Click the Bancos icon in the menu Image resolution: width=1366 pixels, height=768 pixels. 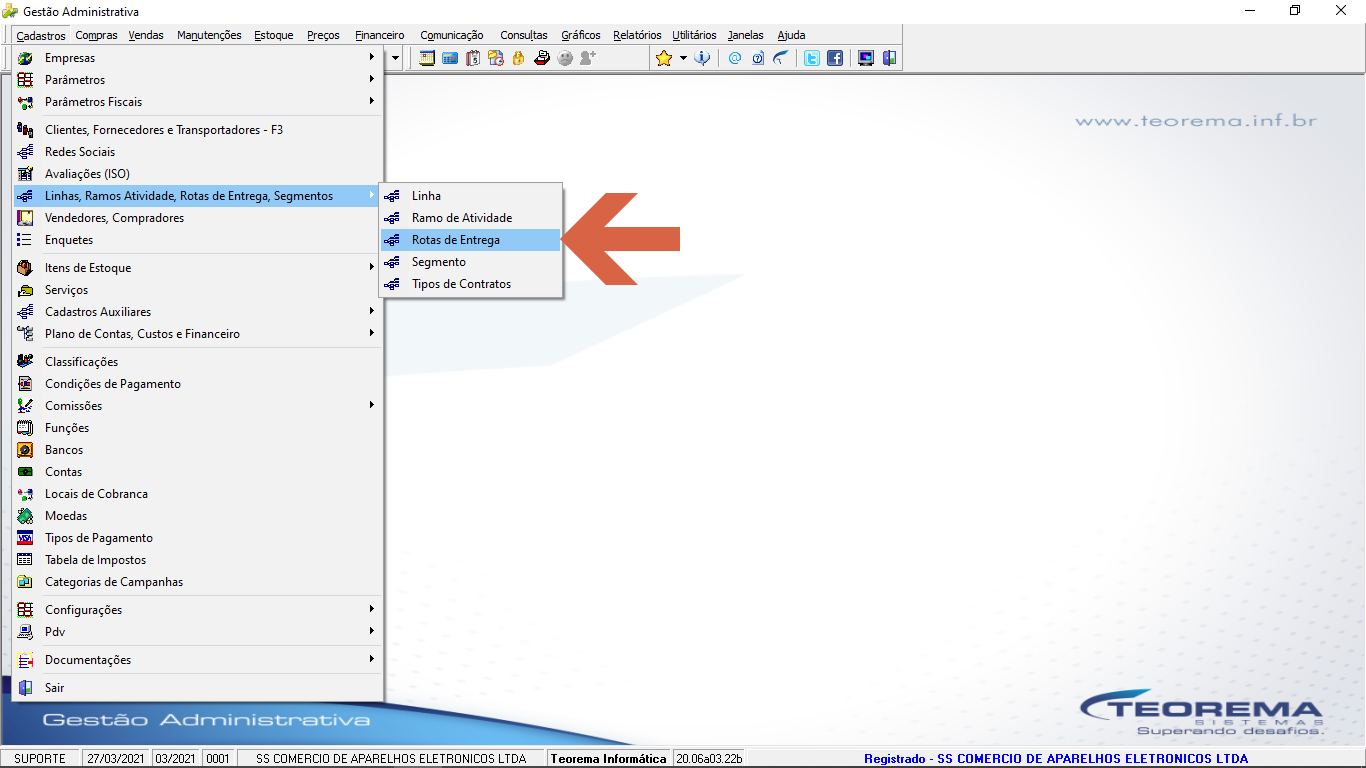tap(25, 450)
